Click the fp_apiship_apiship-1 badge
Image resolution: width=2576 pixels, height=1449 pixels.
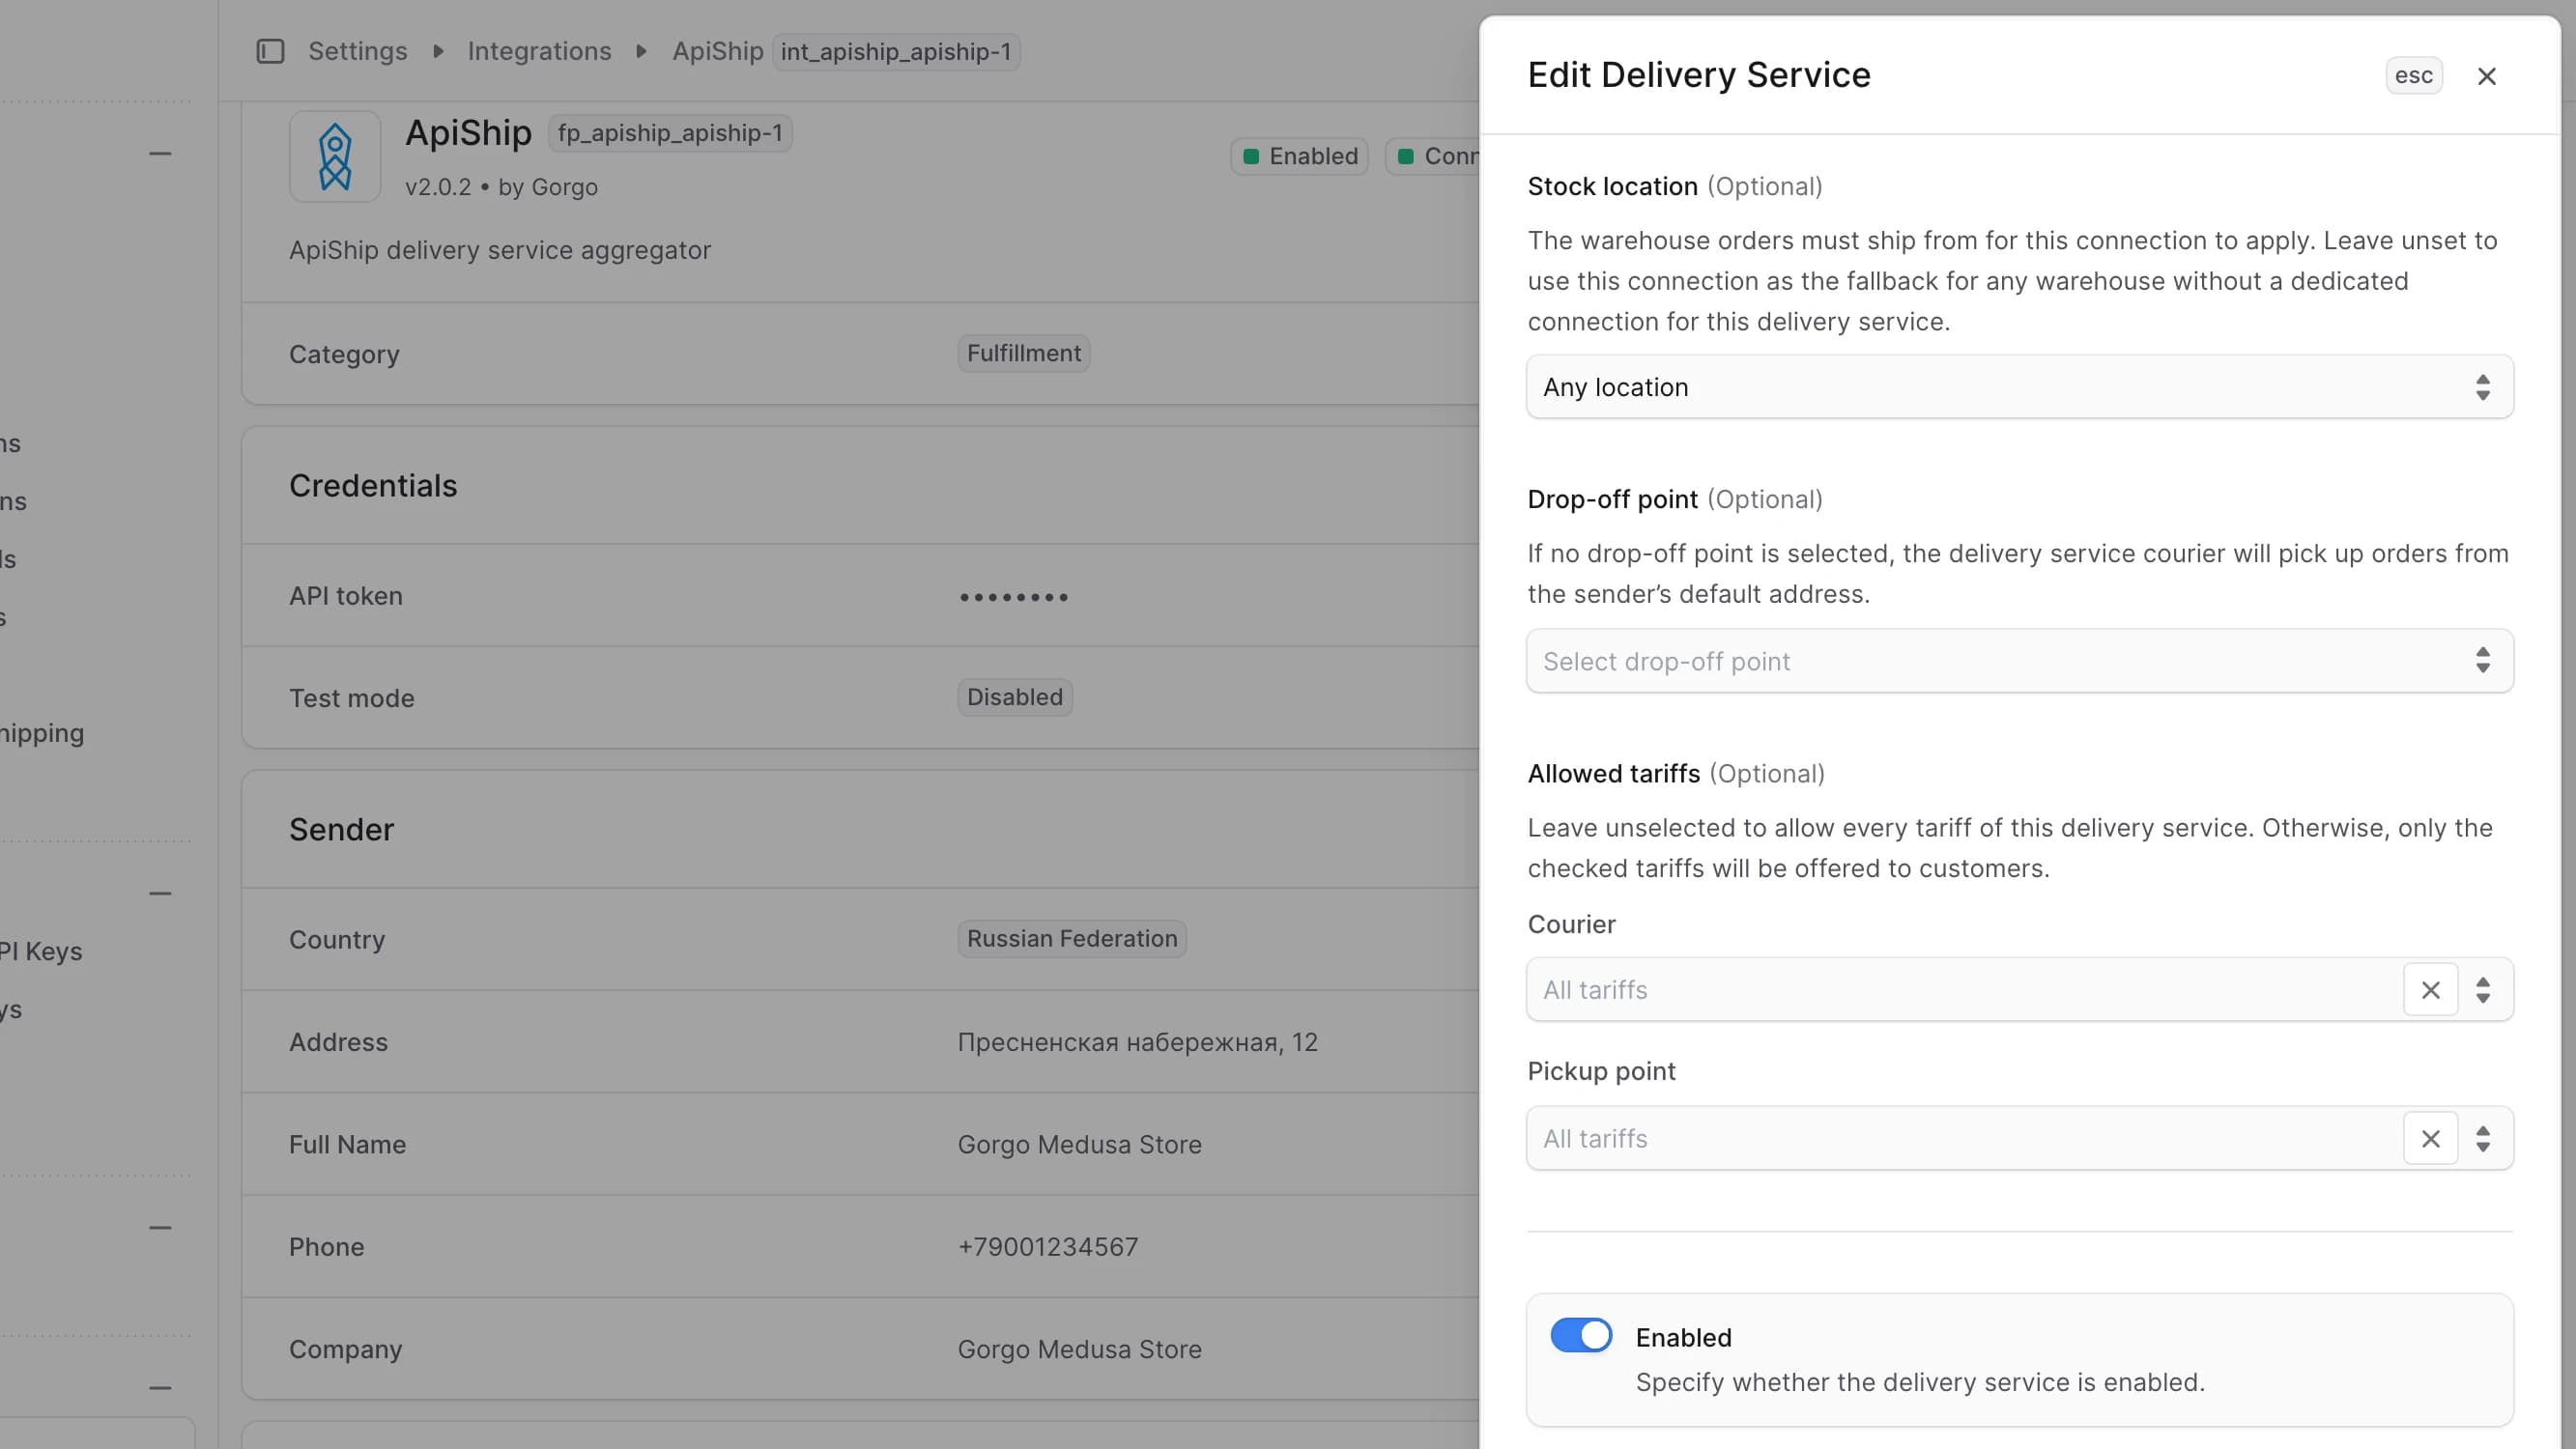pos(670,133)
